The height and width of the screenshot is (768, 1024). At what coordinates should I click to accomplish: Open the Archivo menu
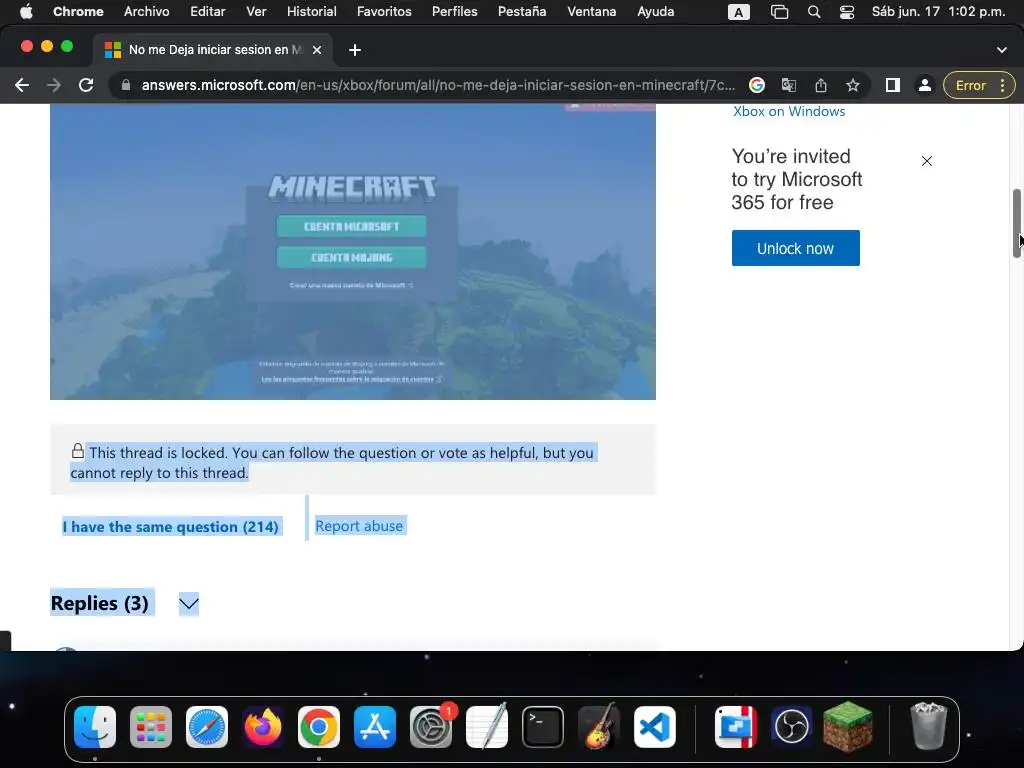pyautogui.click(x=146, y=12)
